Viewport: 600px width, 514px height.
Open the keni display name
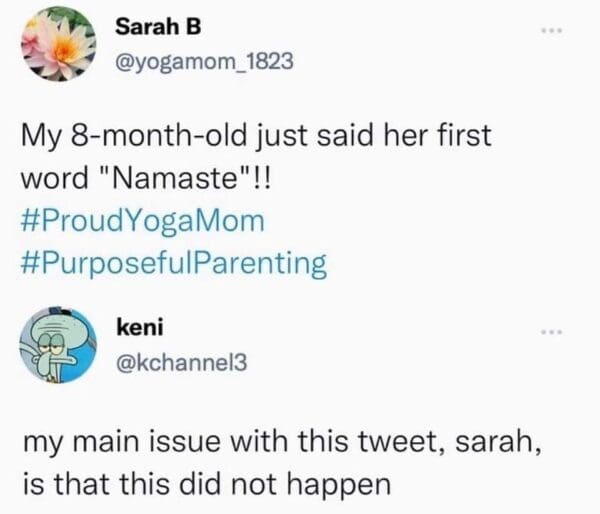click(x=137, y=326)
